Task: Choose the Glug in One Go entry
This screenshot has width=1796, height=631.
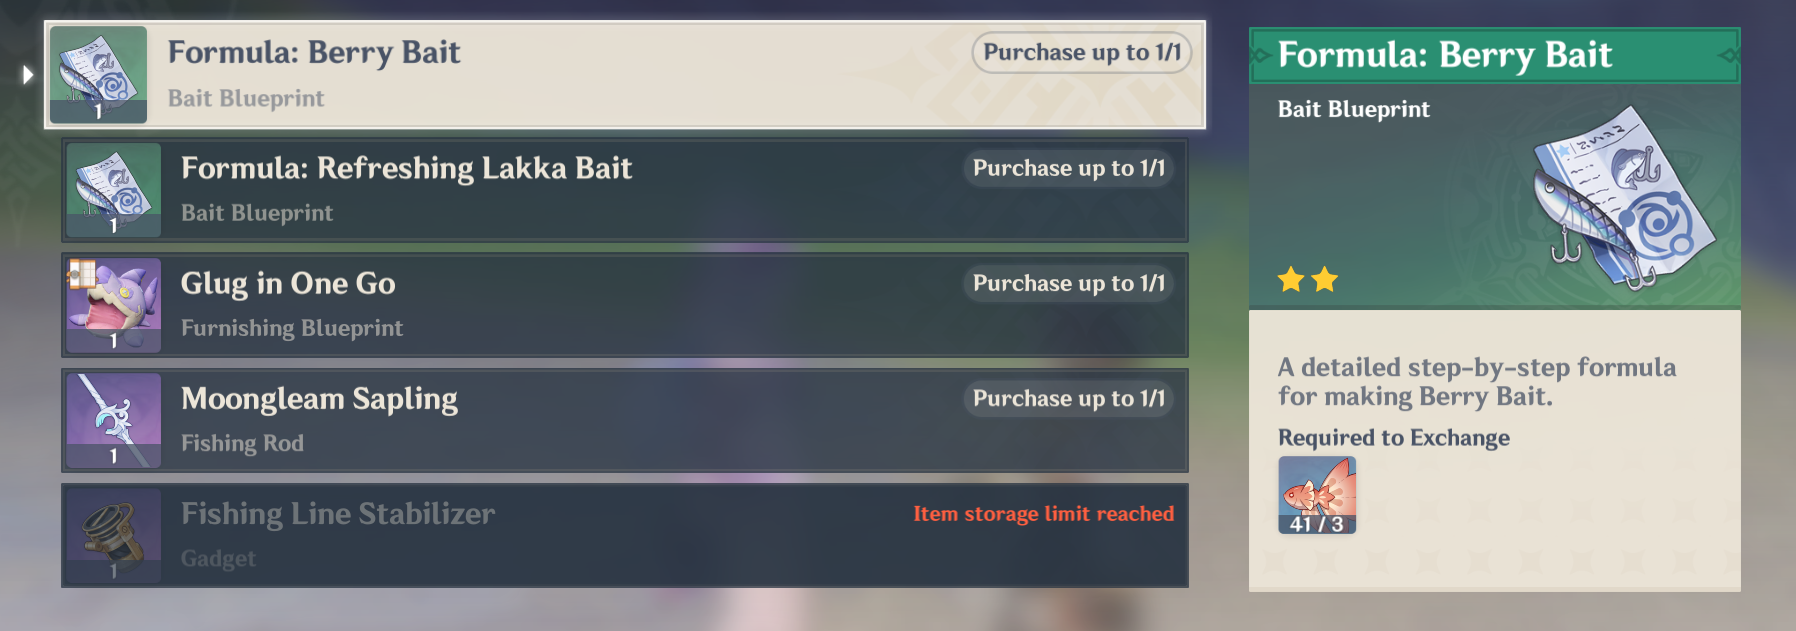Action: point(625,305)
